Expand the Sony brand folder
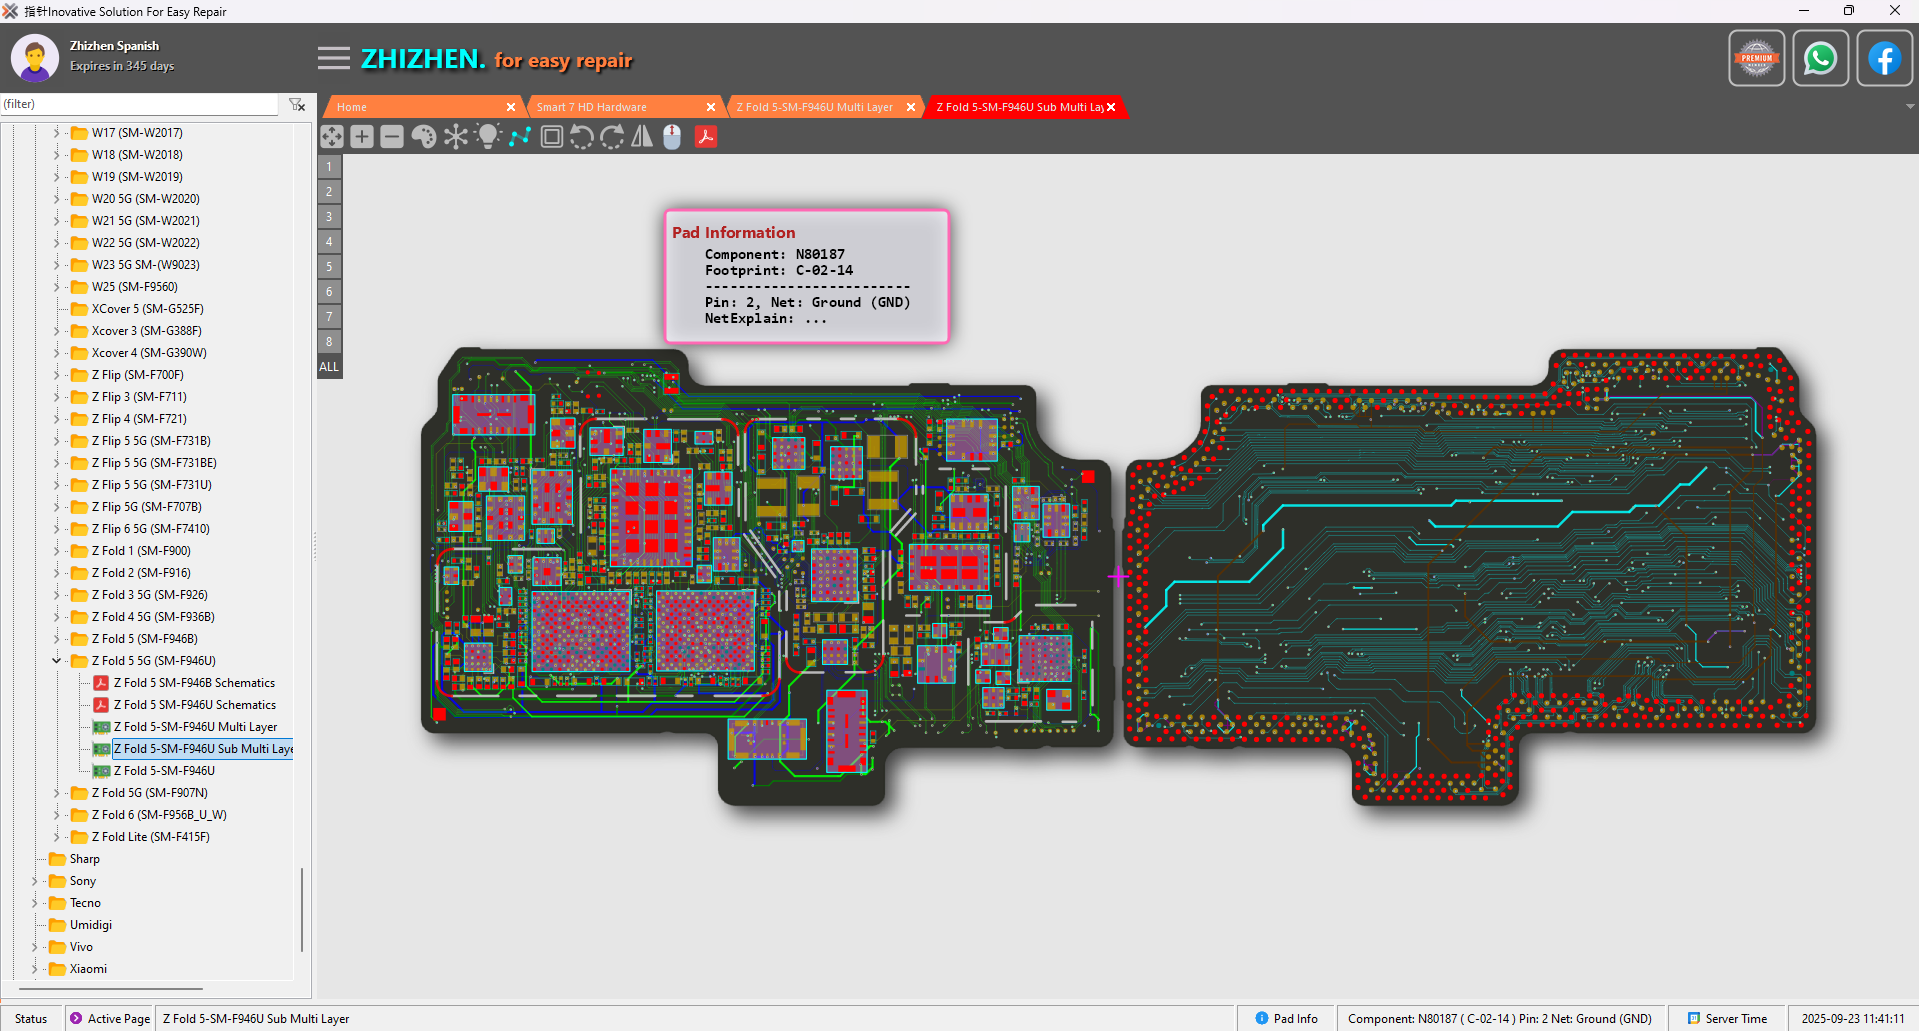1919x1031 pixels. pos(34,881)
